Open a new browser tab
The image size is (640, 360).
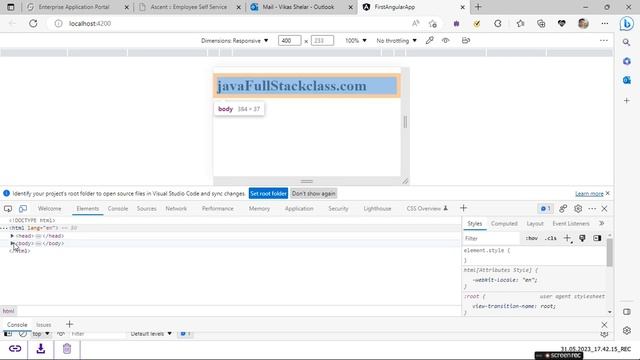[x=478, y=7]
